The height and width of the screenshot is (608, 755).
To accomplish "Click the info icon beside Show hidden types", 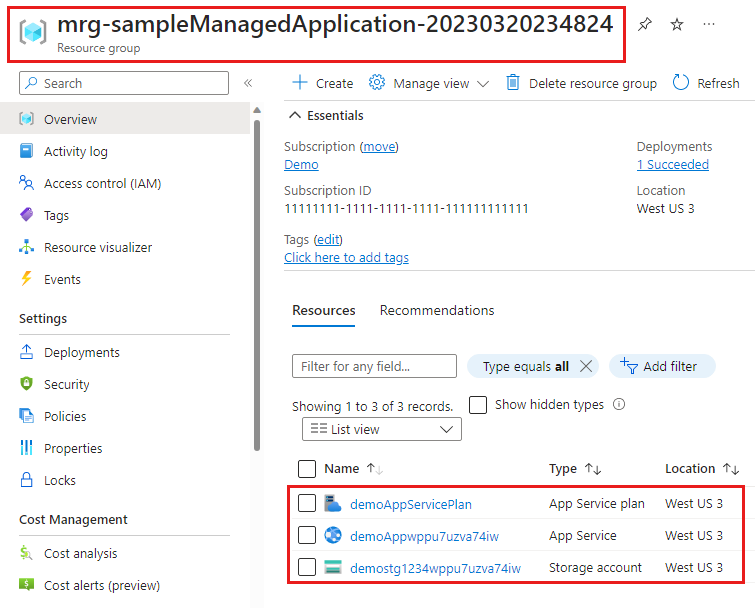I will 618,405.
